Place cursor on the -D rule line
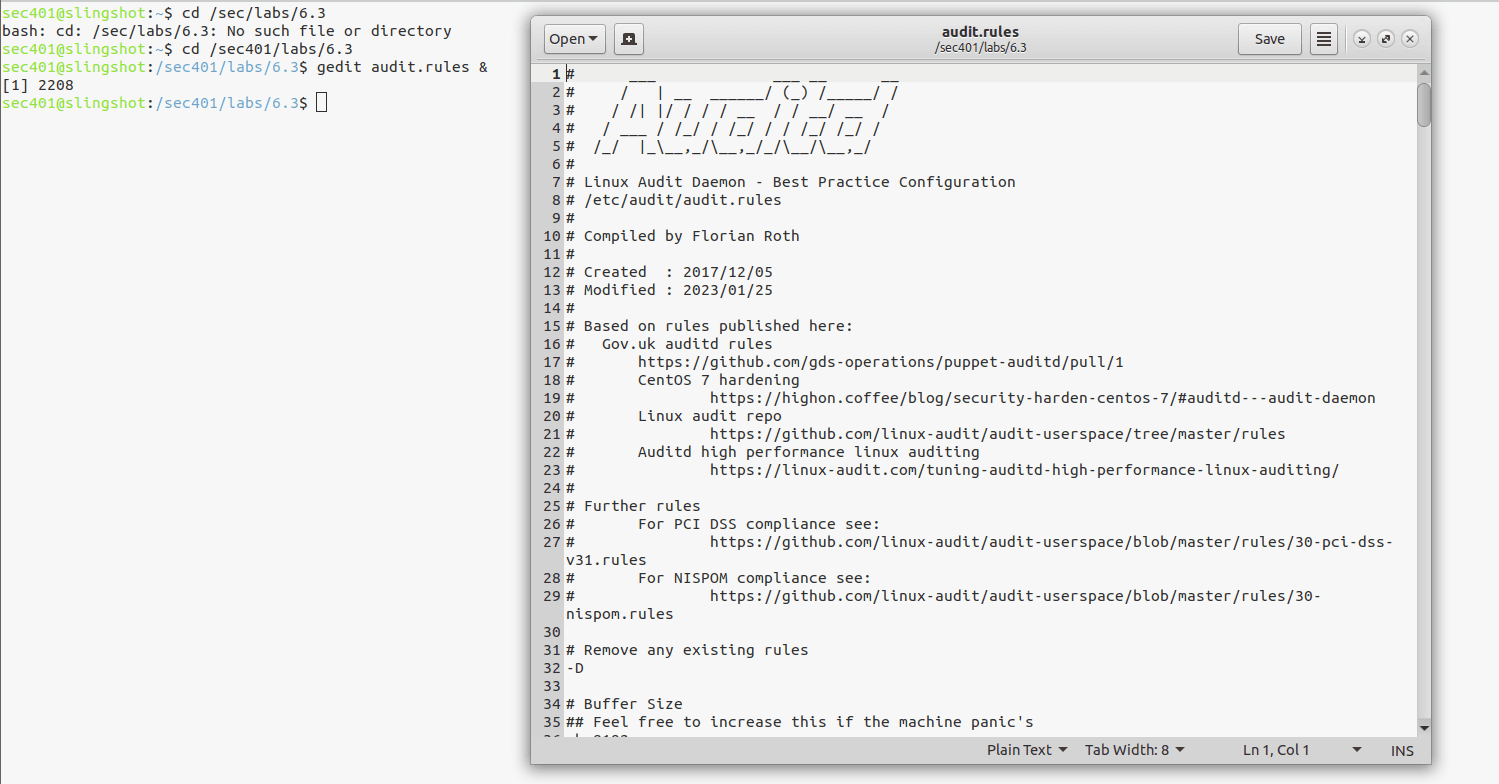 tap(575, 667)
